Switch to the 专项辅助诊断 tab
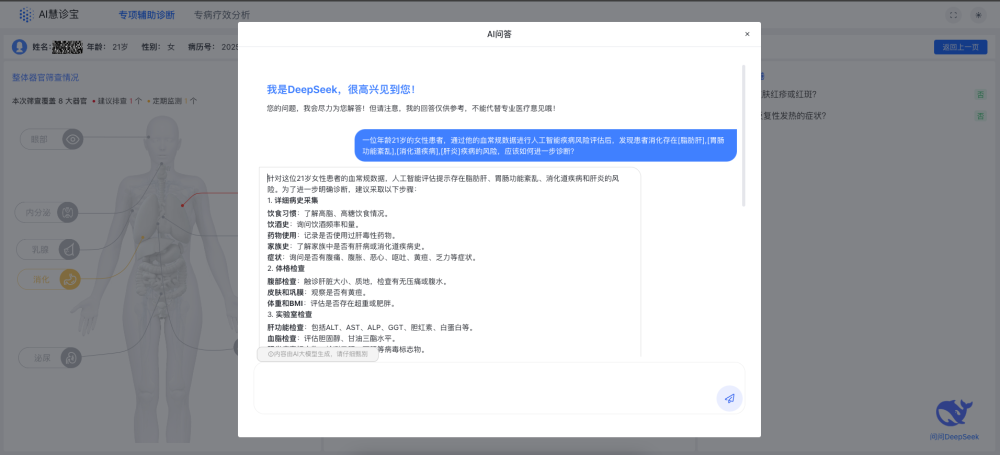This screenshot has width=1000, height=455. tap(147, 15)
